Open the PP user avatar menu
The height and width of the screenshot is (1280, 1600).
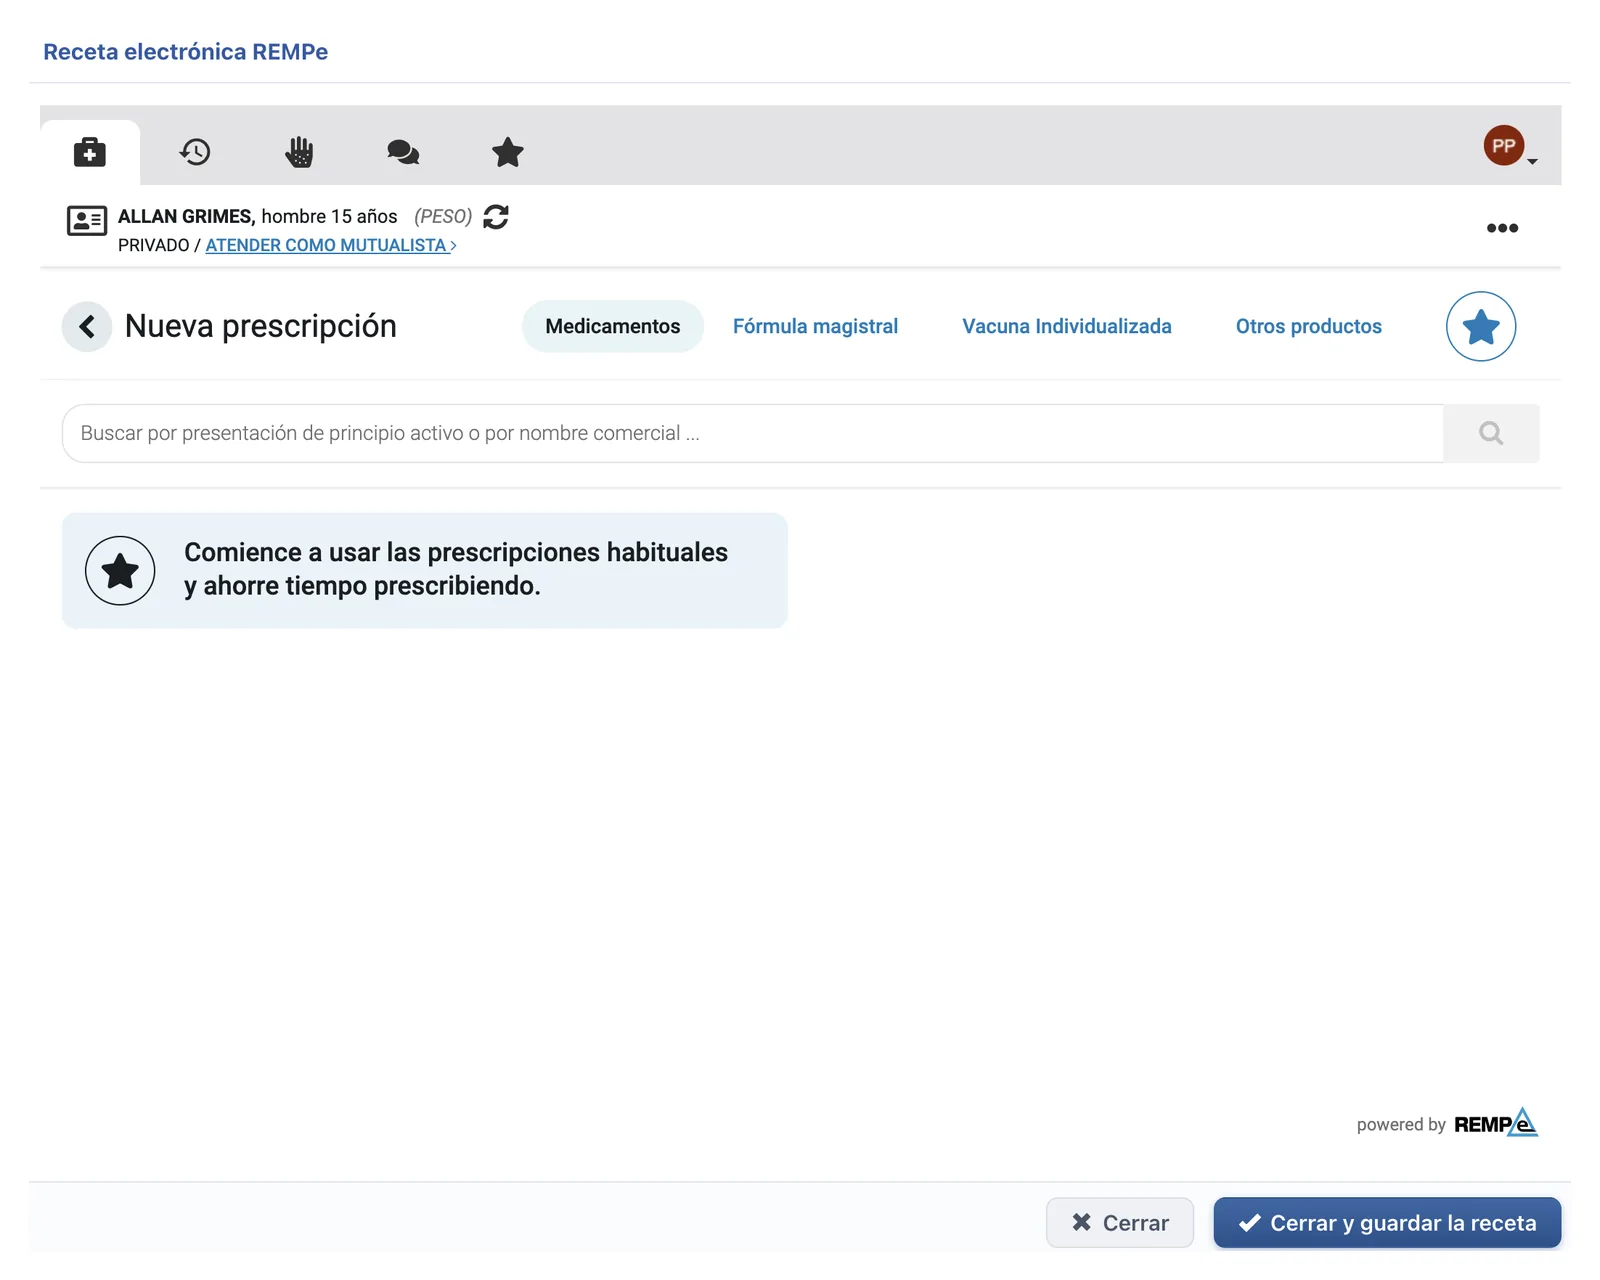1509,146
